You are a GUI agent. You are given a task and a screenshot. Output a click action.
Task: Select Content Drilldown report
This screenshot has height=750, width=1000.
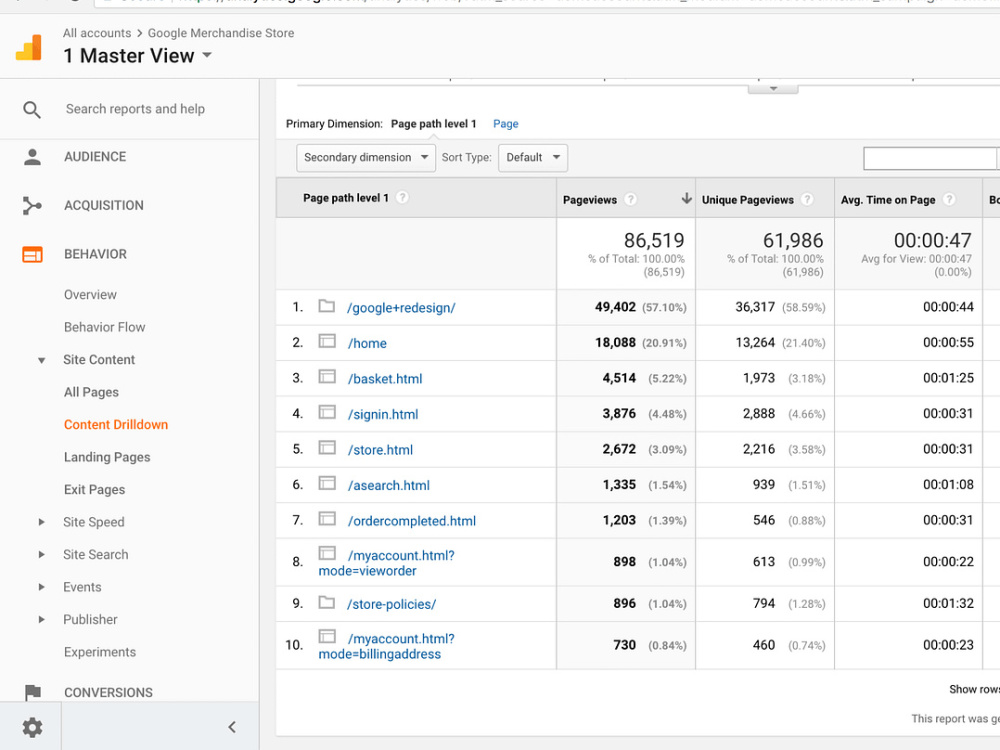[116, 425]
